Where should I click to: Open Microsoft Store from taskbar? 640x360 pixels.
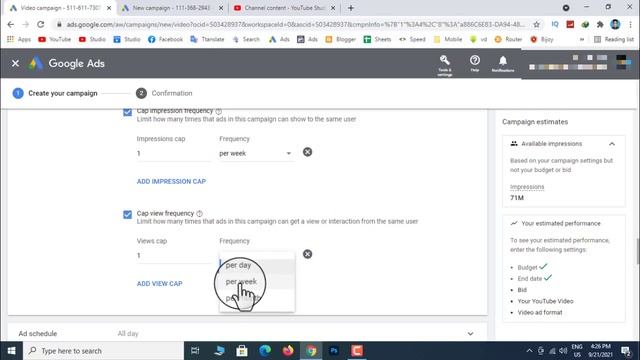(242, 351)
